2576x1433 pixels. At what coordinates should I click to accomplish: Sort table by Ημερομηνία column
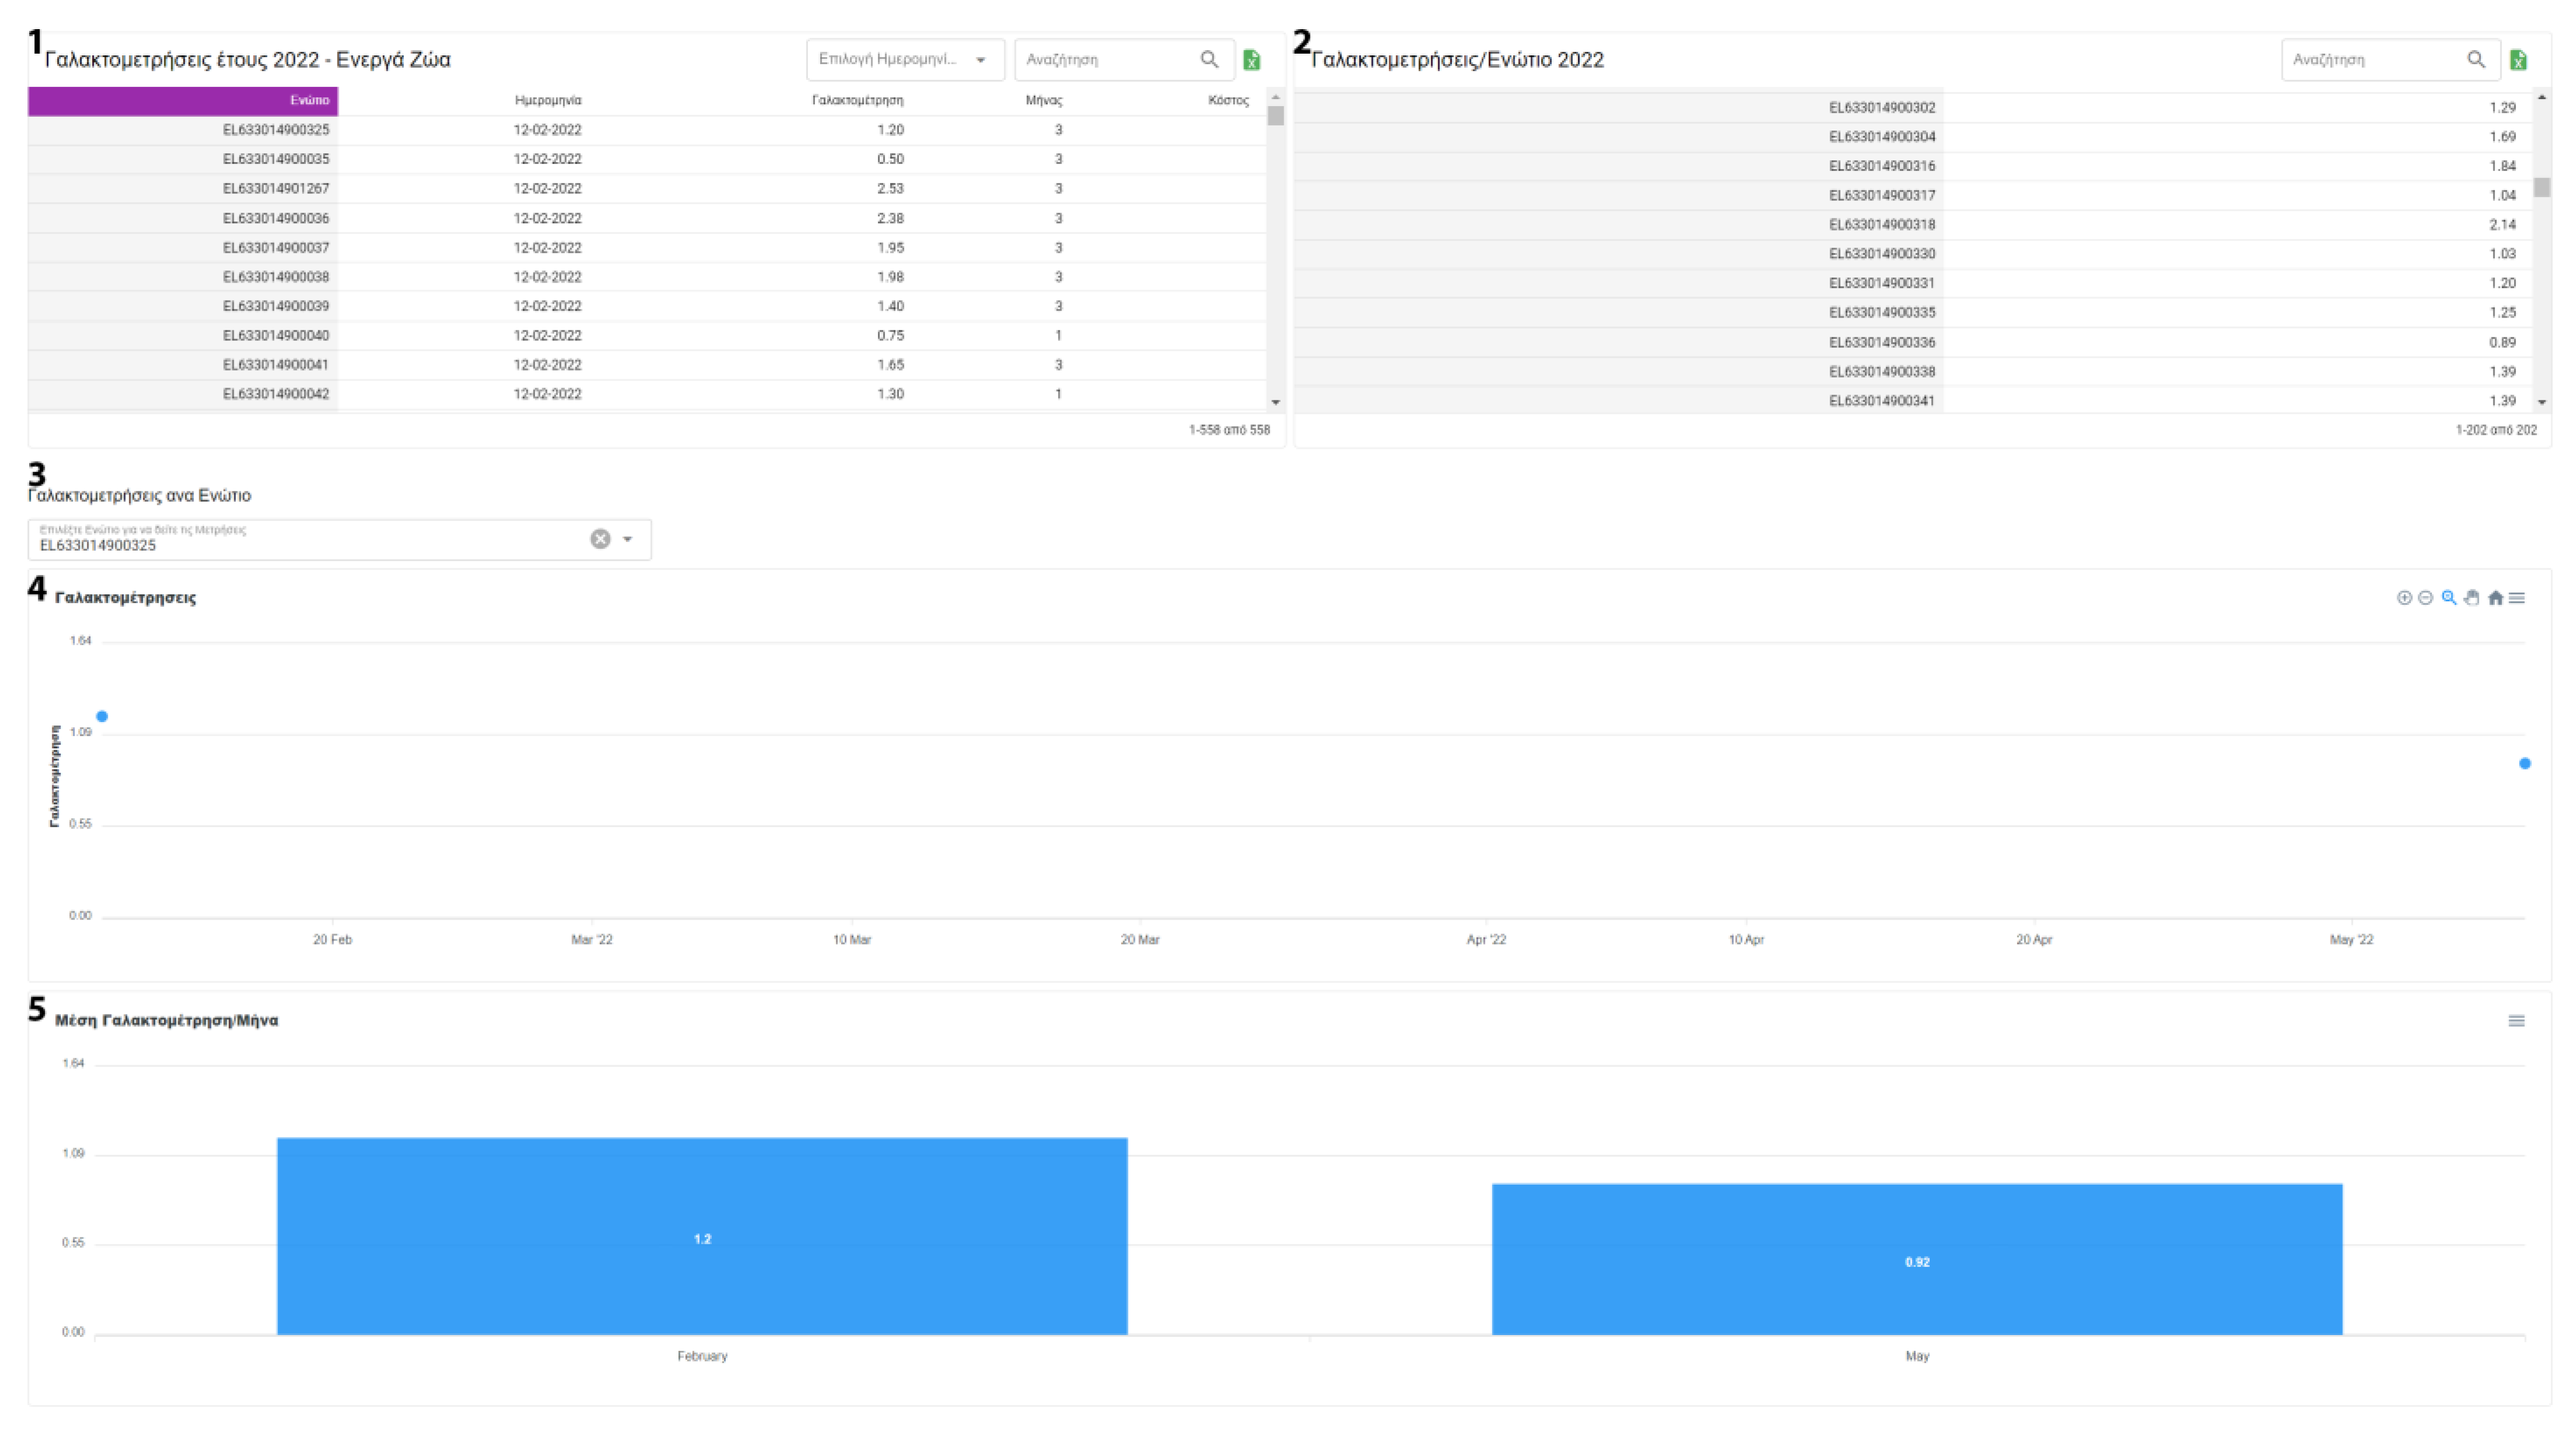coord(547,100)
